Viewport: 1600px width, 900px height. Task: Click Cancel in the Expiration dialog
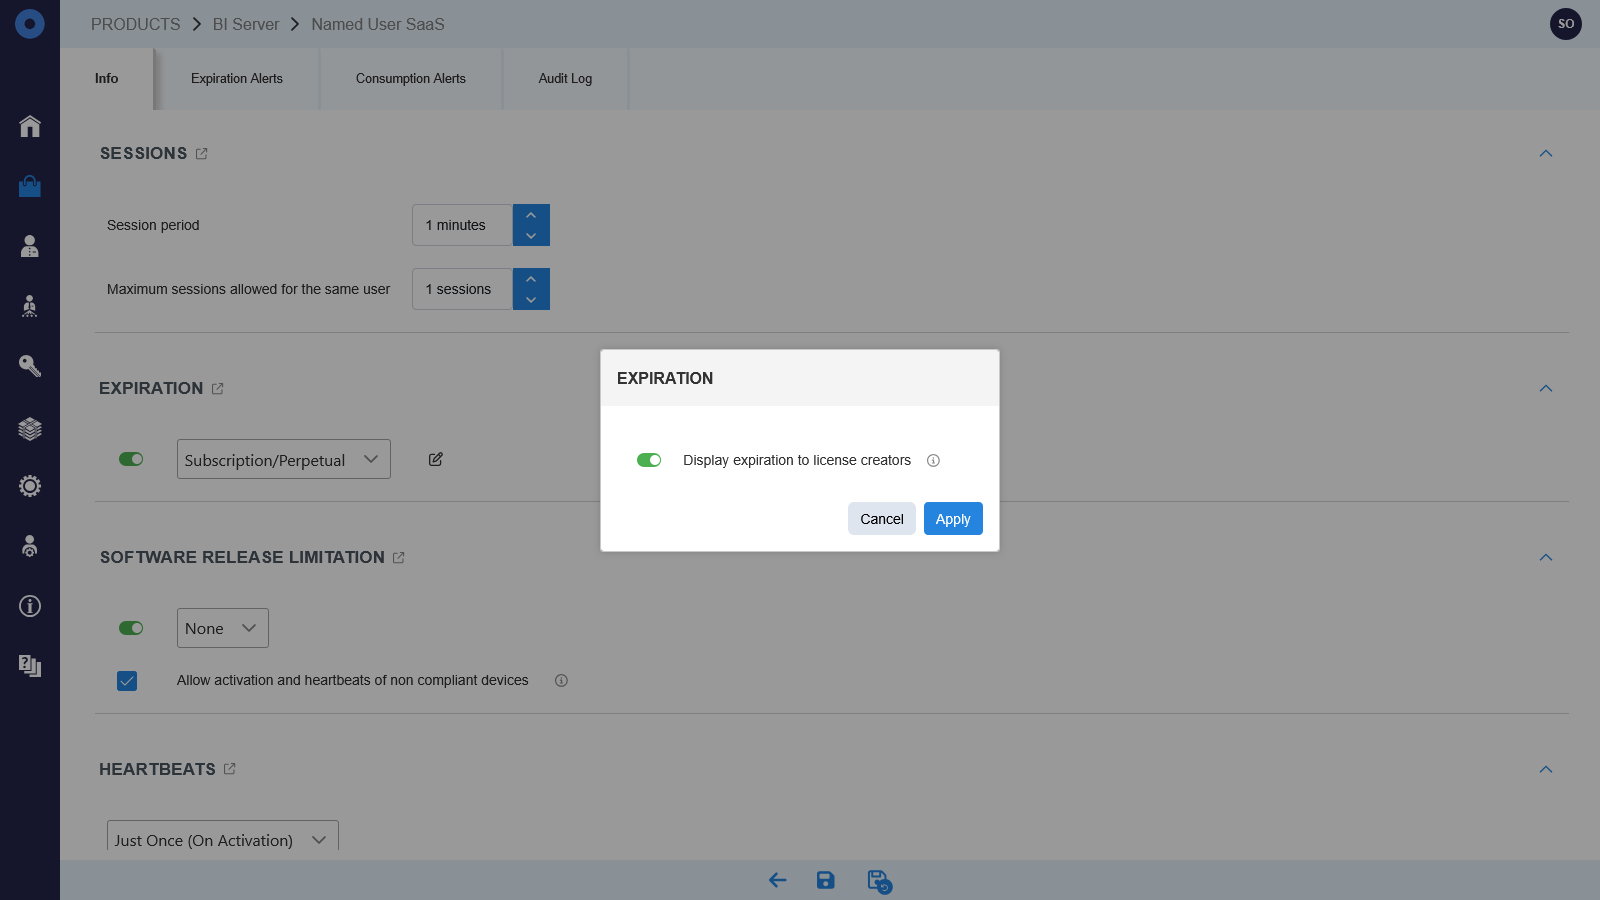(882, 519)
